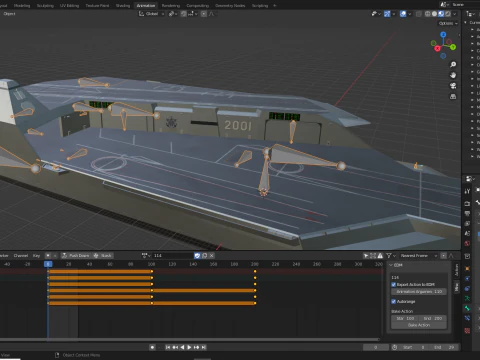480x360 pixels.
Task: Open the dope sheet filters funnel dropdown
Action: click(390, 256)
